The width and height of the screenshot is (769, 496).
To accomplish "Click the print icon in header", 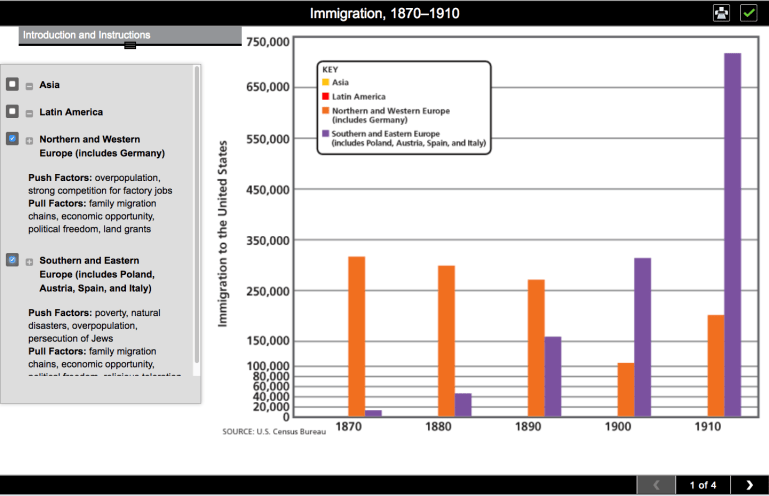I will [x=721, y=13].
